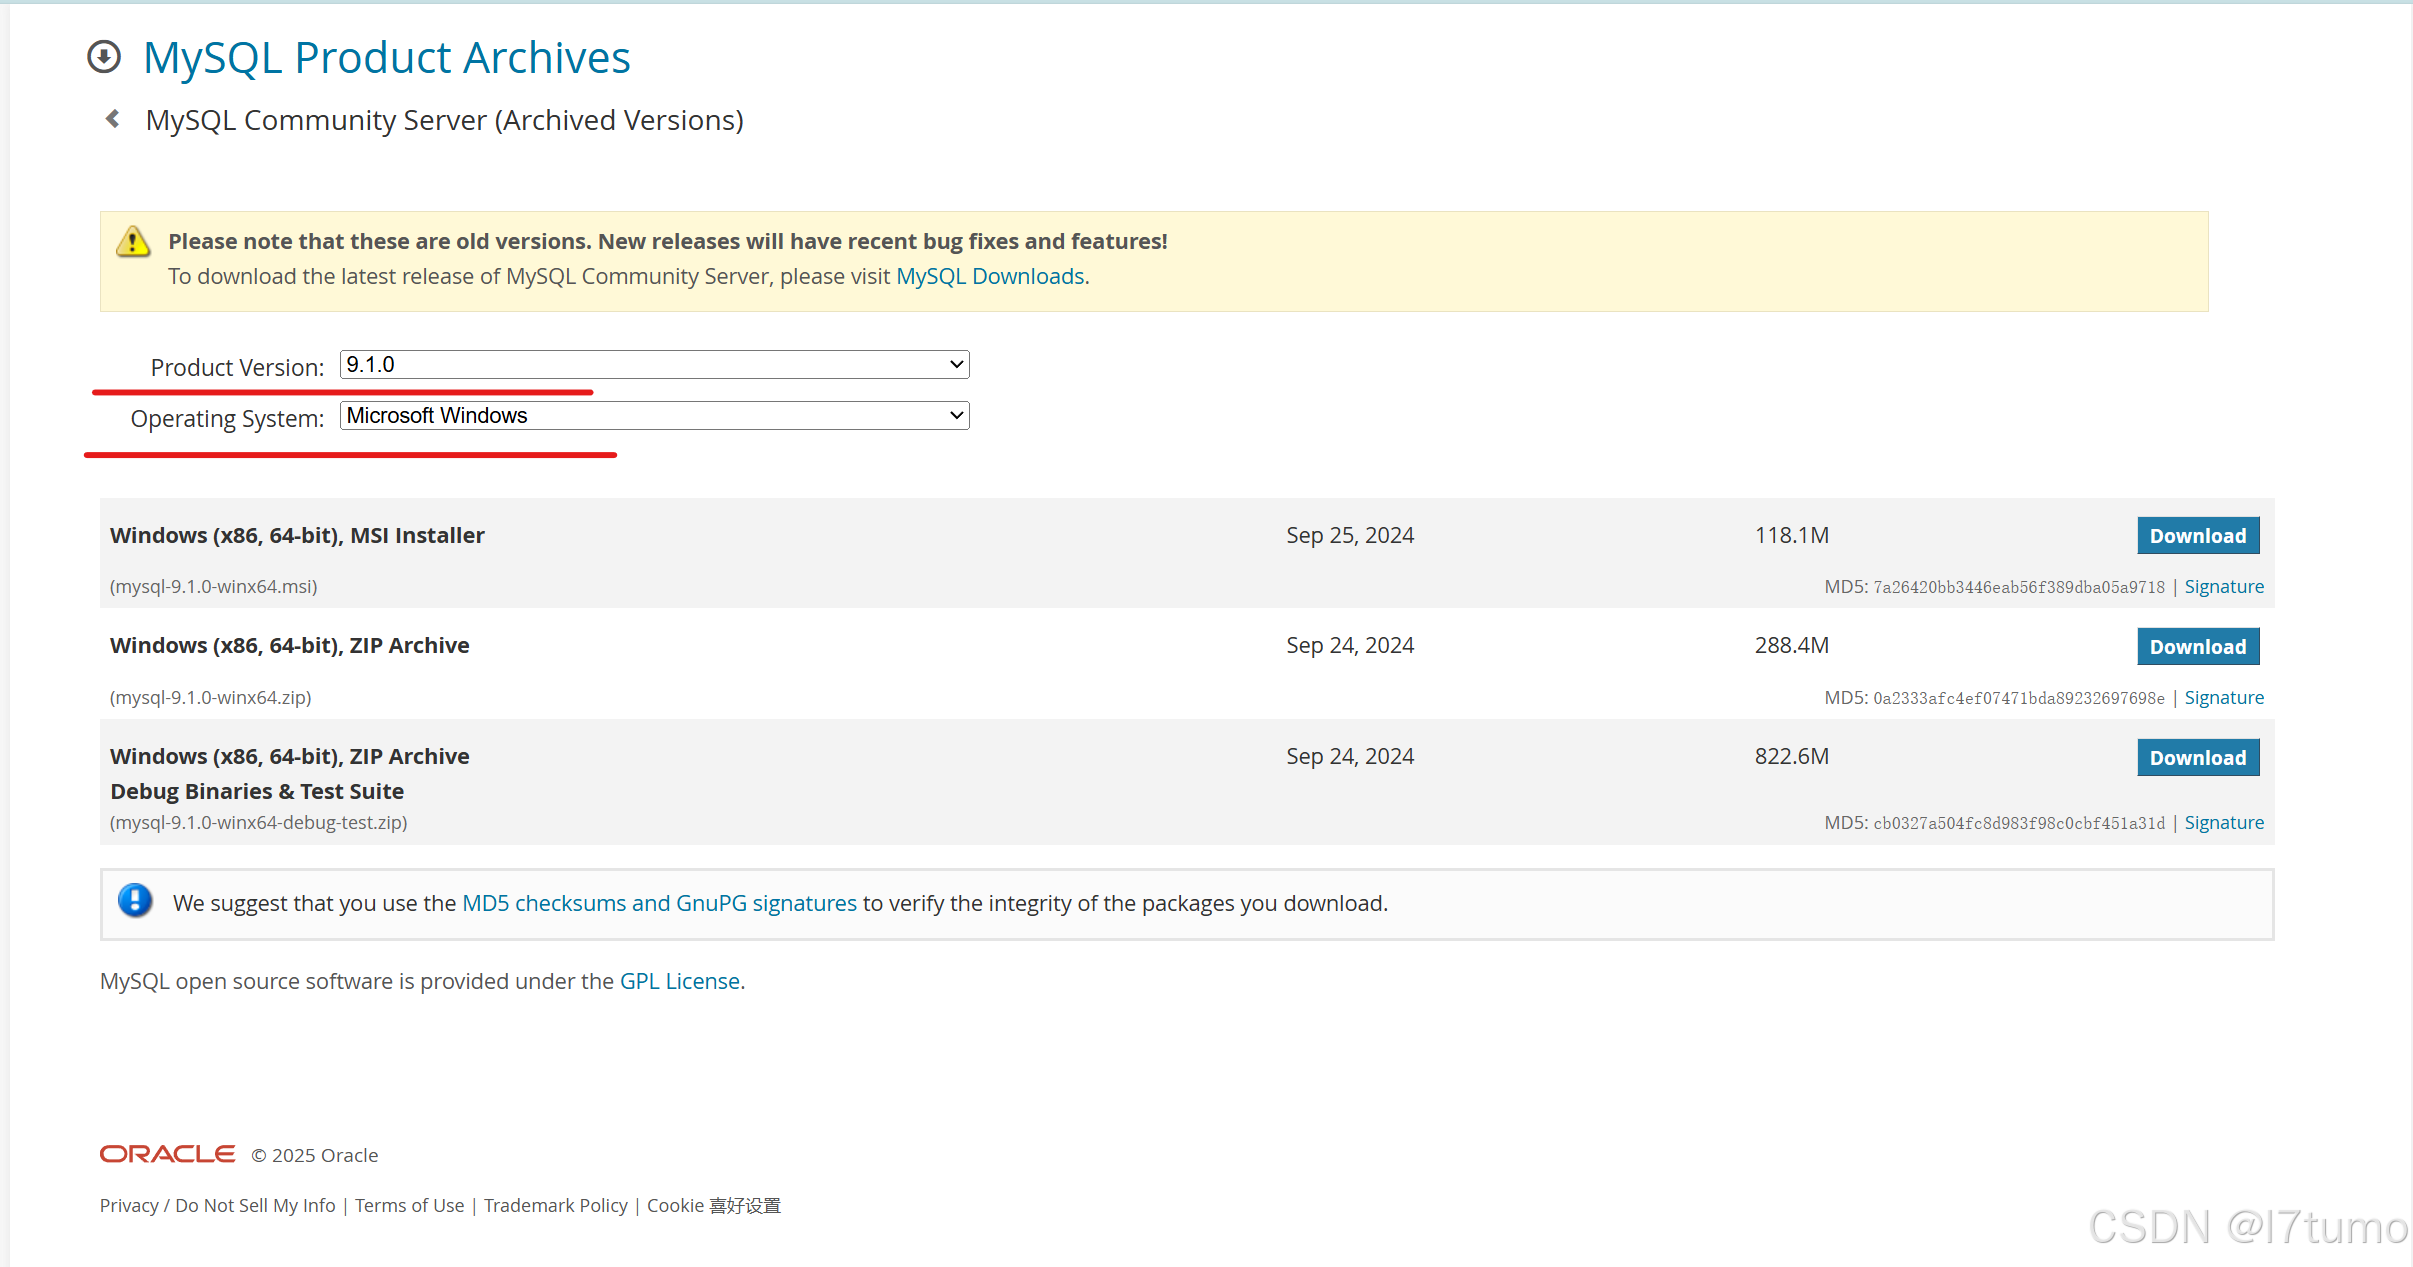
Task: Open Privacy / Do Not Sell My Info
Action: point(217,1205)
